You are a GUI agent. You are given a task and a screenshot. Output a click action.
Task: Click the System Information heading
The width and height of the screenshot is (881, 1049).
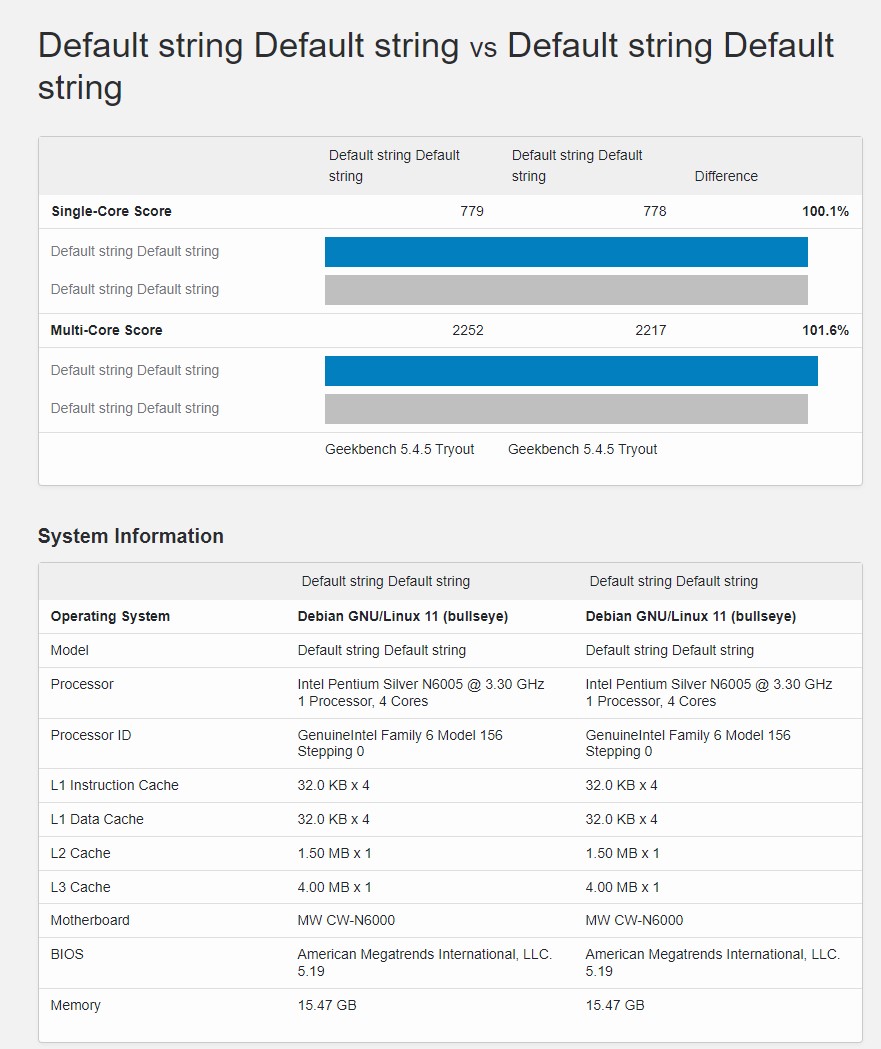click(131, 536)
